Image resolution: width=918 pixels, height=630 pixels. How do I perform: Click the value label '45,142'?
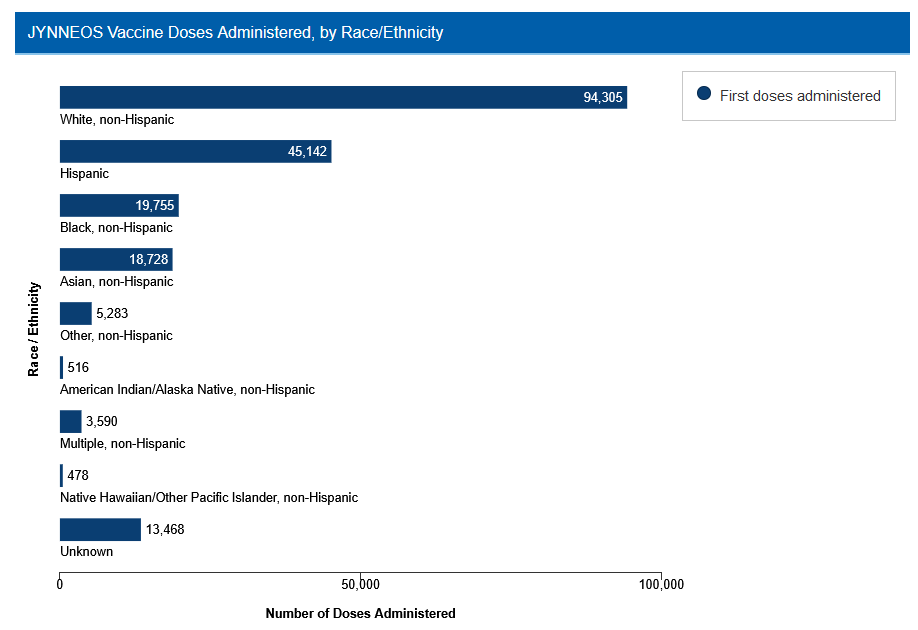click(x=307, y=151)
